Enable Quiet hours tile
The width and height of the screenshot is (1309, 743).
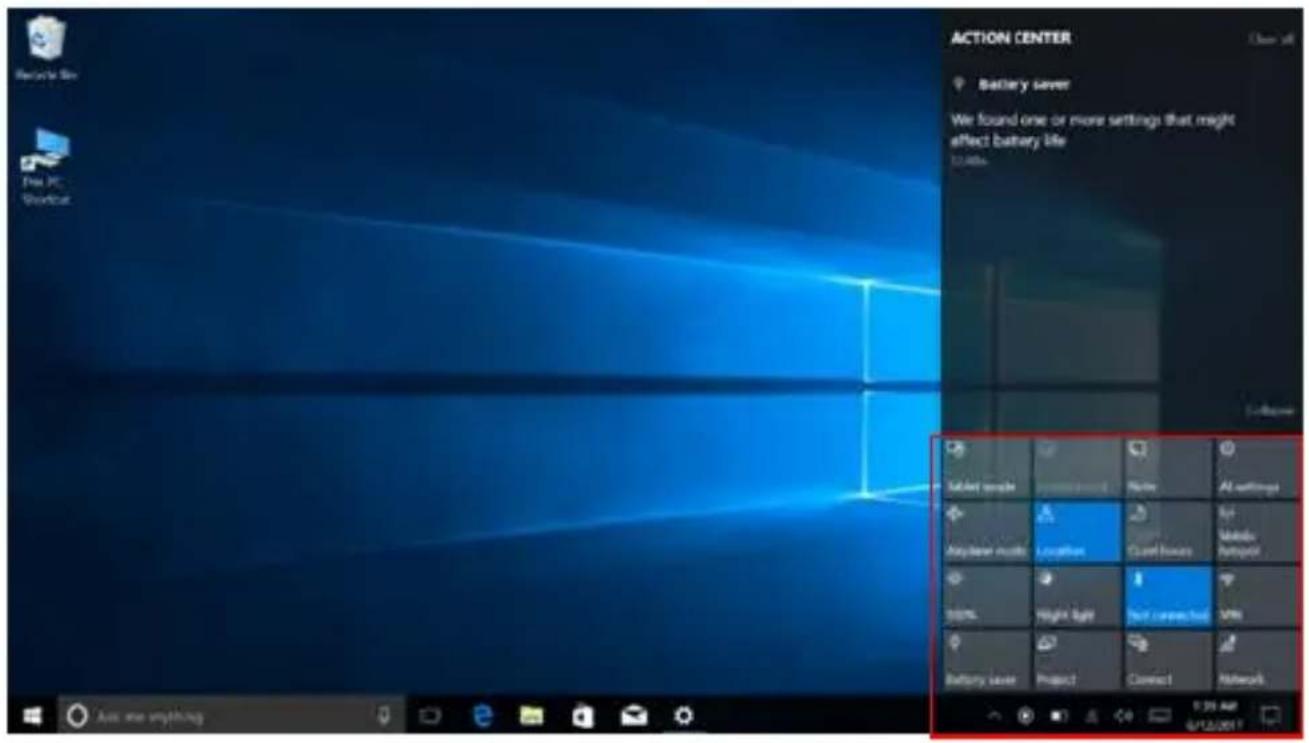[x=1167, y=532]
